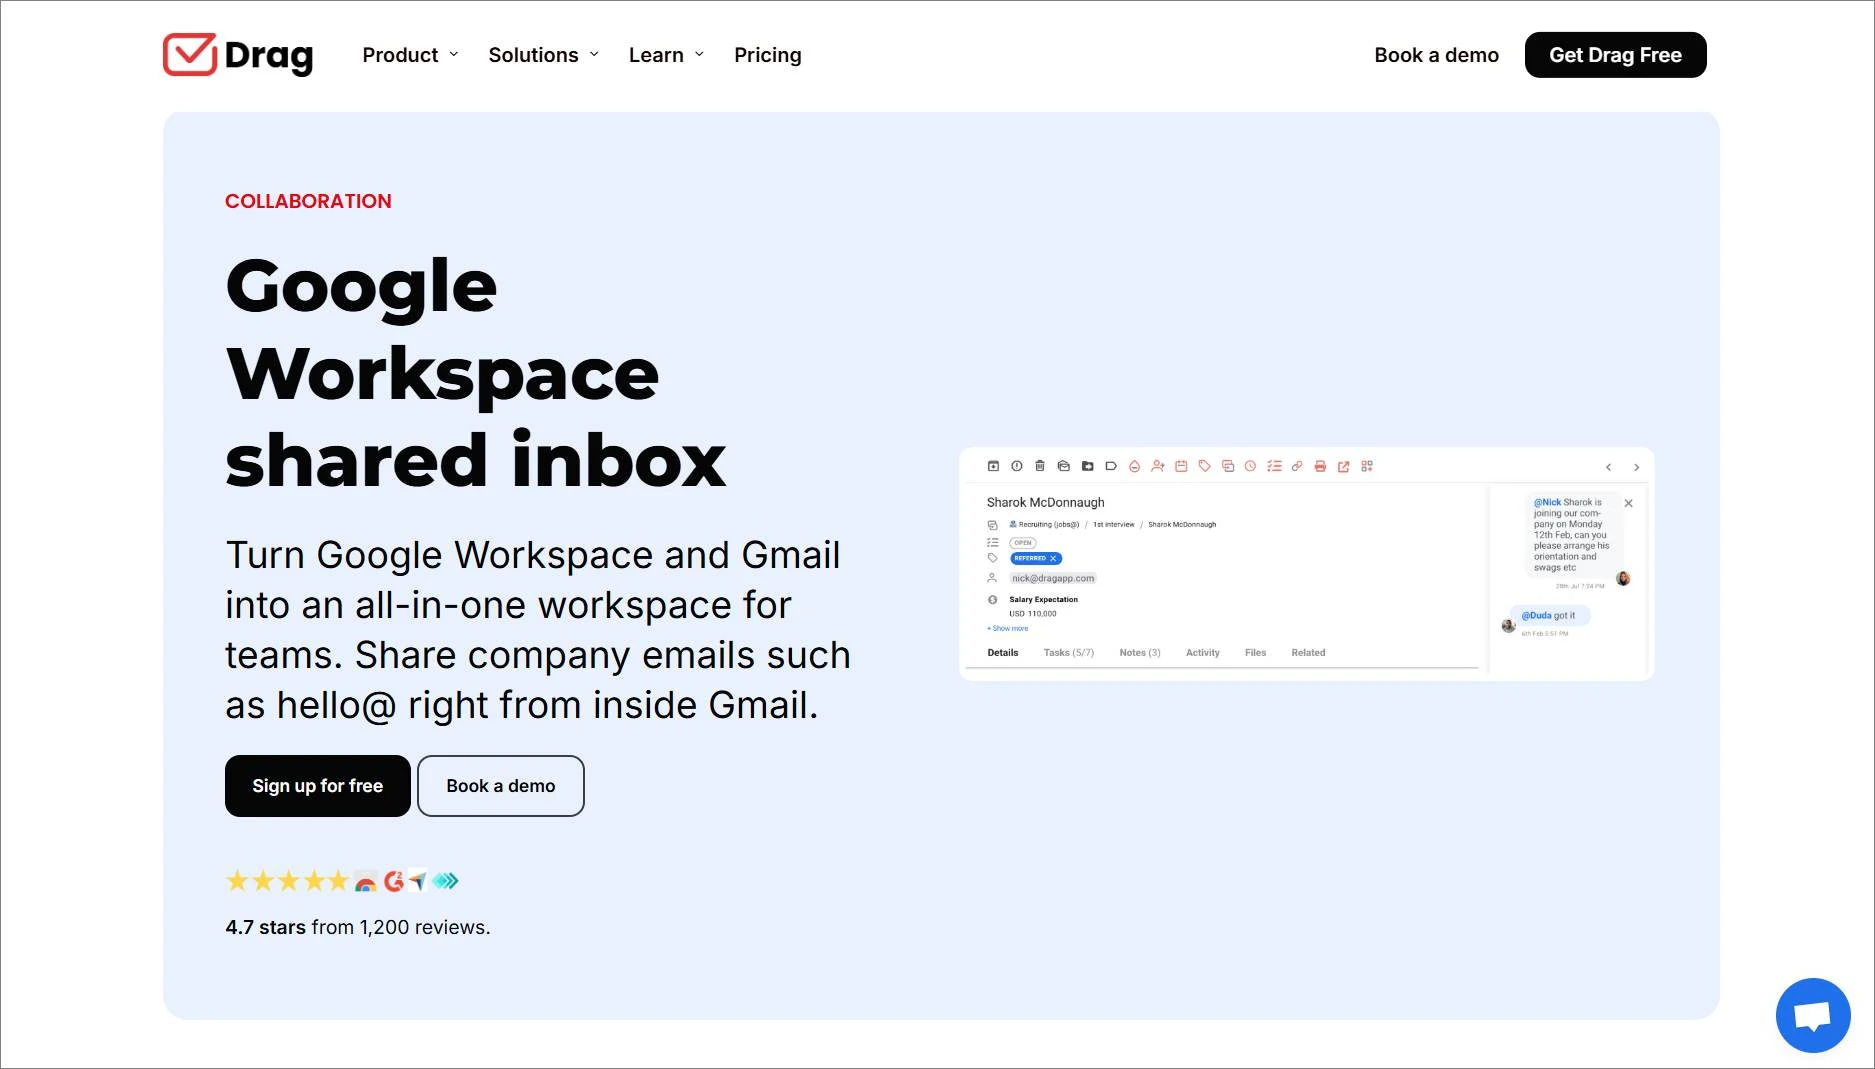
Task: Click the report spam exclamation icon
Action: [1016, 466]
